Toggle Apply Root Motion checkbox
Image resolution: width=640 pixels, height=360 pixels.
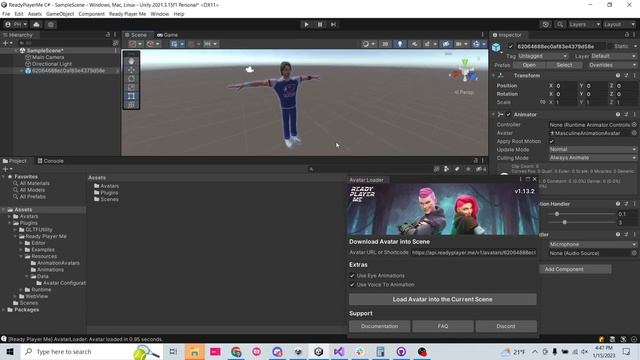click(x=551, y=141)
